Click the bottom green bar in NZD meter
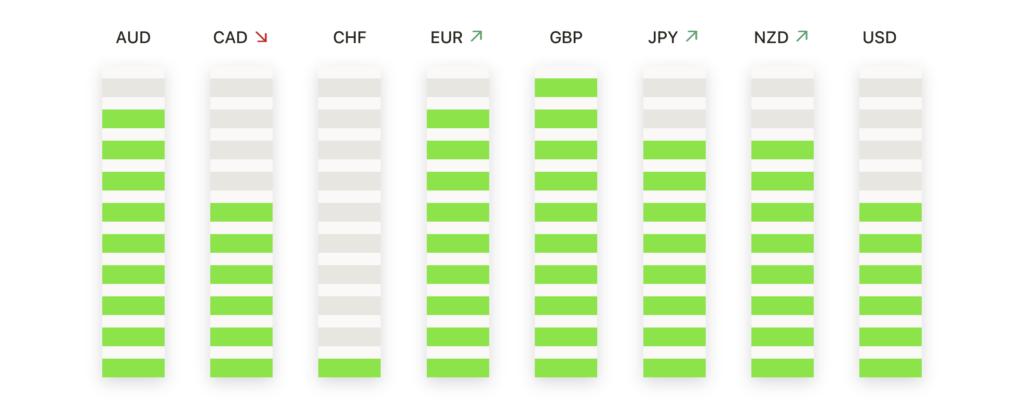The height and width of the screenshot is (409, 1024). tap(782, 368)
